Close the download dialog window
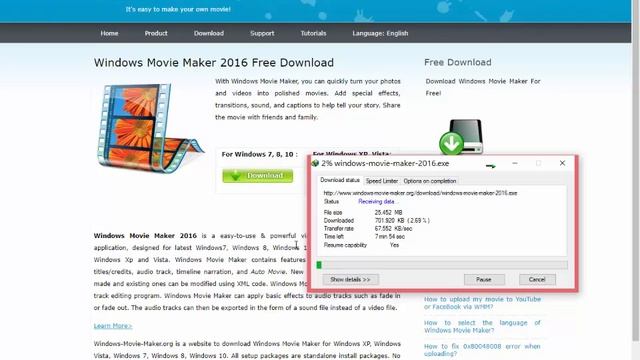Image resolution: width=640 pixels, height=360 pixels. [x=562, y=163]
